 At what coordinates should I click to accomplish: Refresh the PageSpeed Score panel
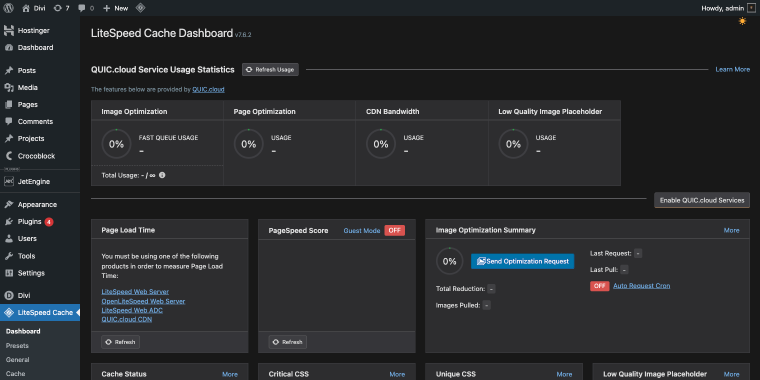pyautogui.click(x=287, y=342)
